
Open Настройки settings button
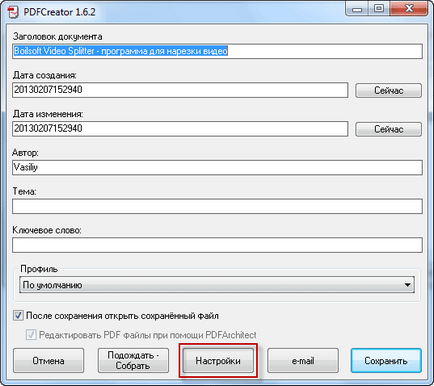click(218, 361)
